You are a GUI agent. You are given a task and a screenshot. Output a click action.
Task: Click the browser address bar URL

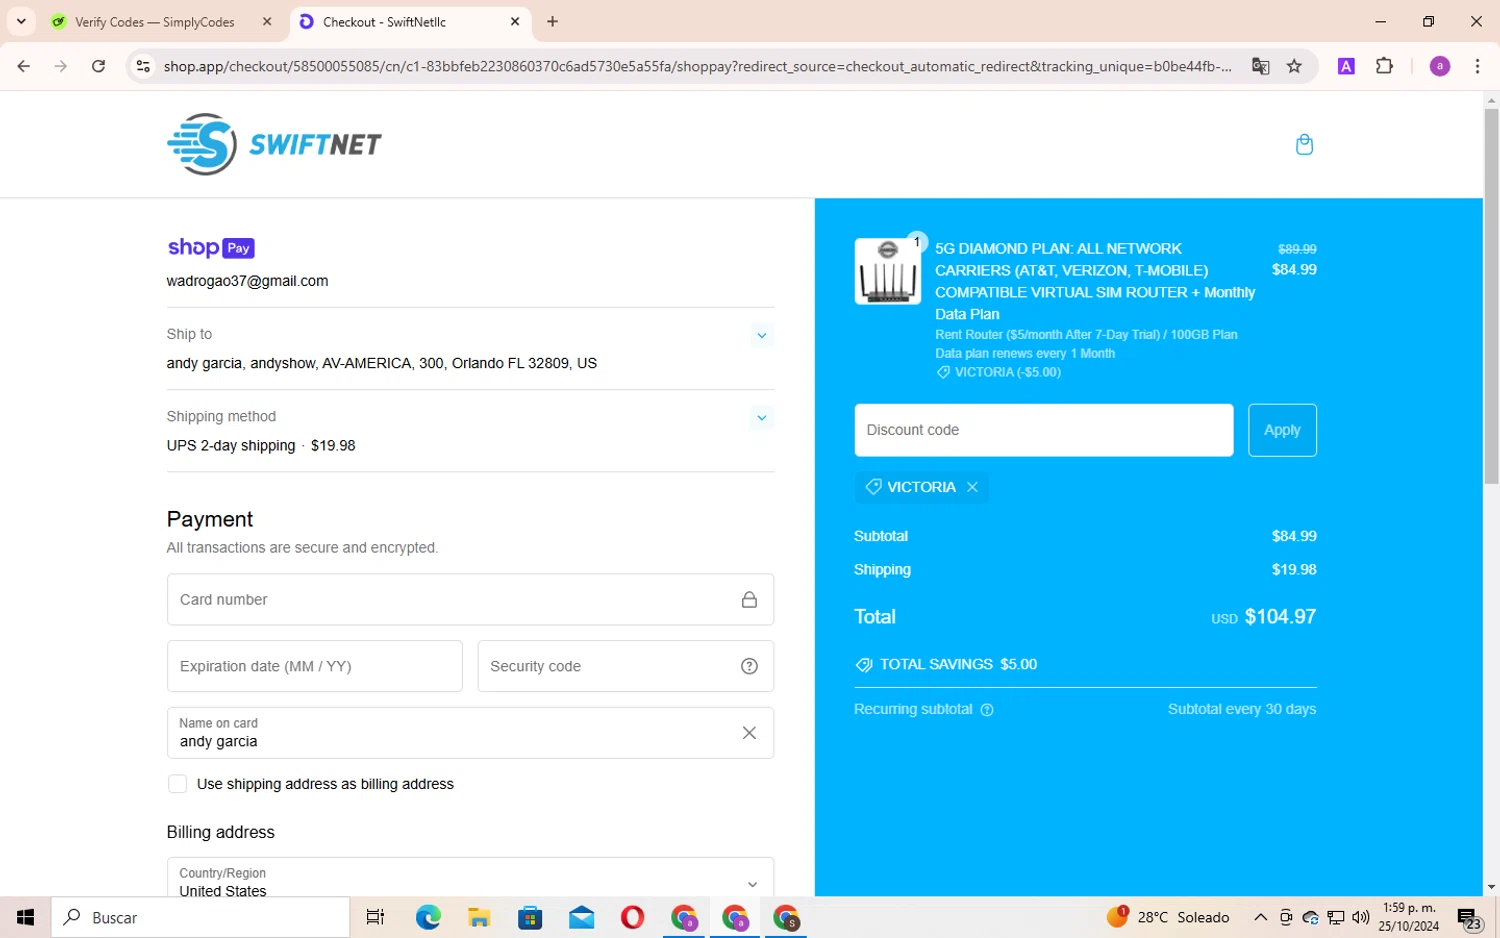click(697, 66)
